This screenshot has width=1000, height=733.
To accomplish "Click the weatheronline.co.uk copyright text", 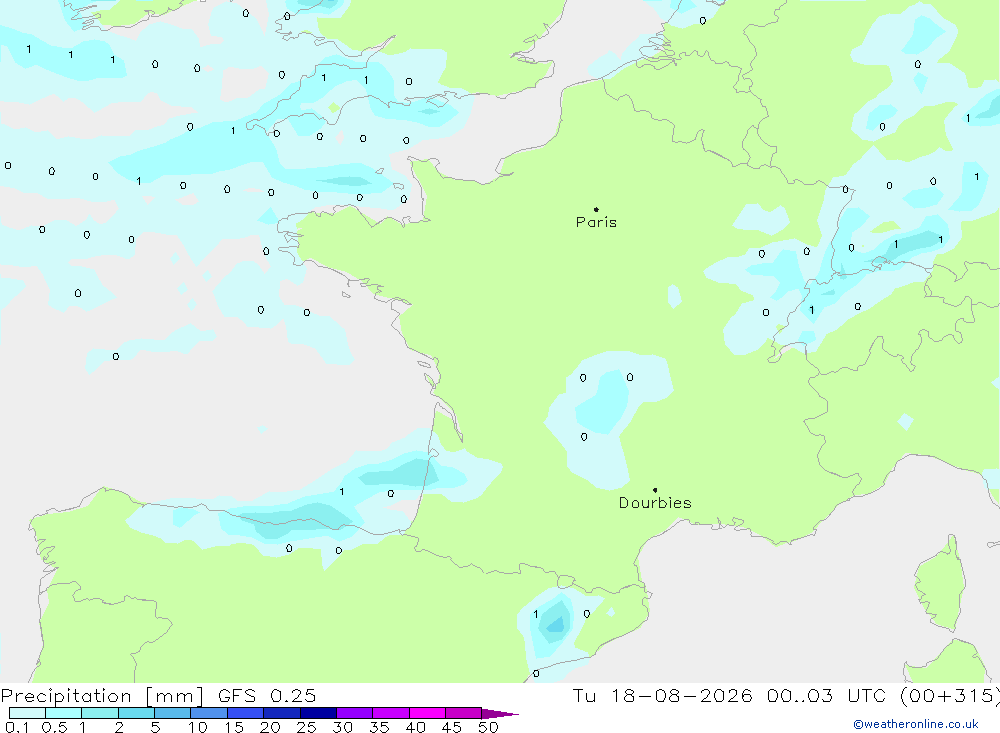I will [916, 724].
